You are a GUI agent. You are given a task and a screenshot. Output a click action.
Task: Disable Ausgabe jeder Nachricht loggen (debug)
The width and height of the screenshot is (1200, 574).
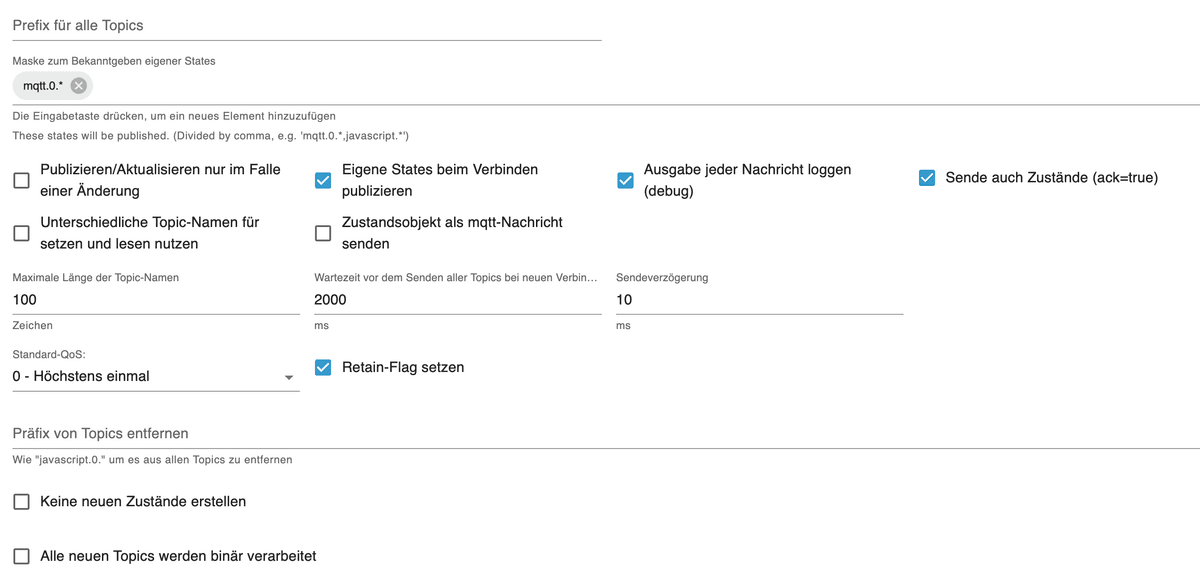coord(625,180)
